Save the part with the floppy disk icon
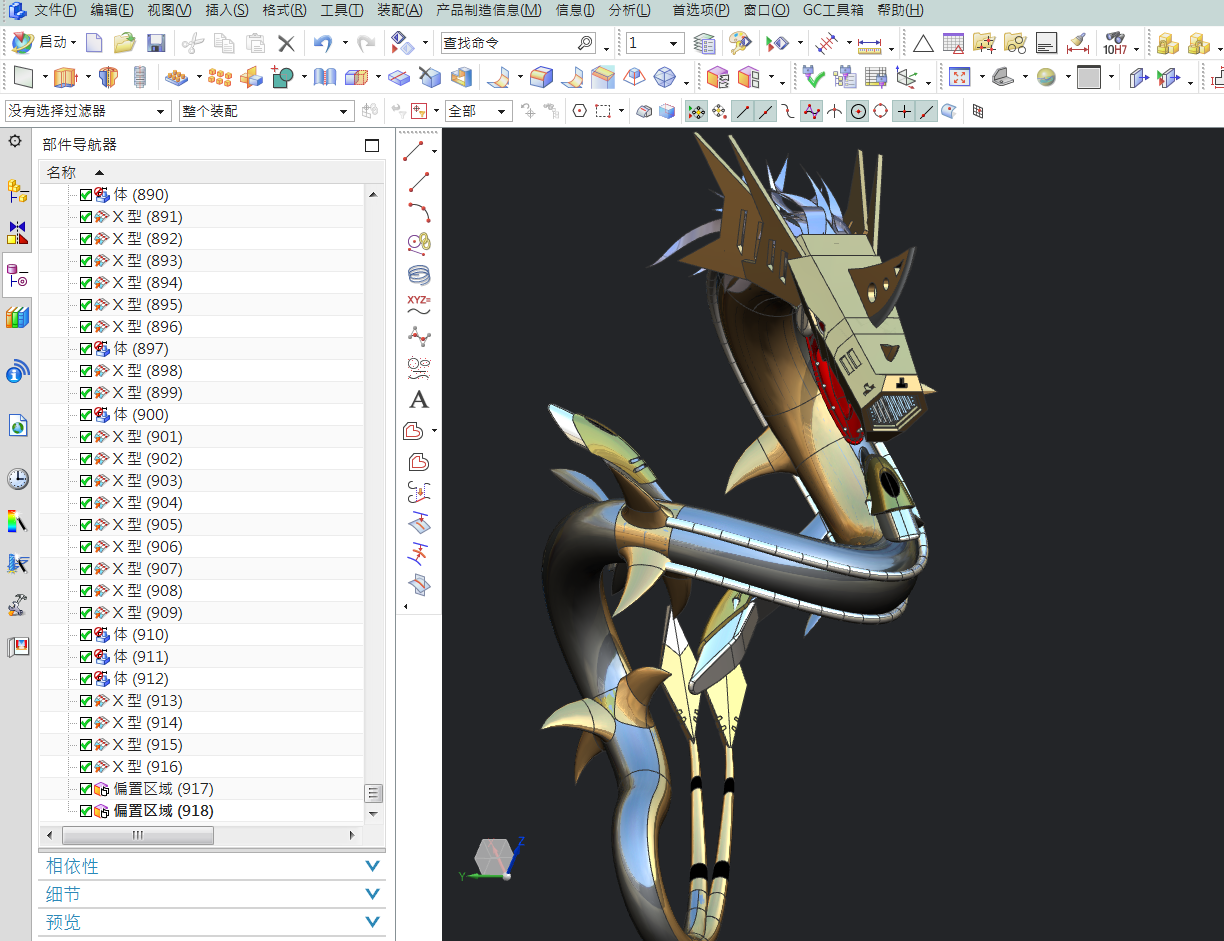Viewport: 1224px width, 941px height. [x=155, y=43]
